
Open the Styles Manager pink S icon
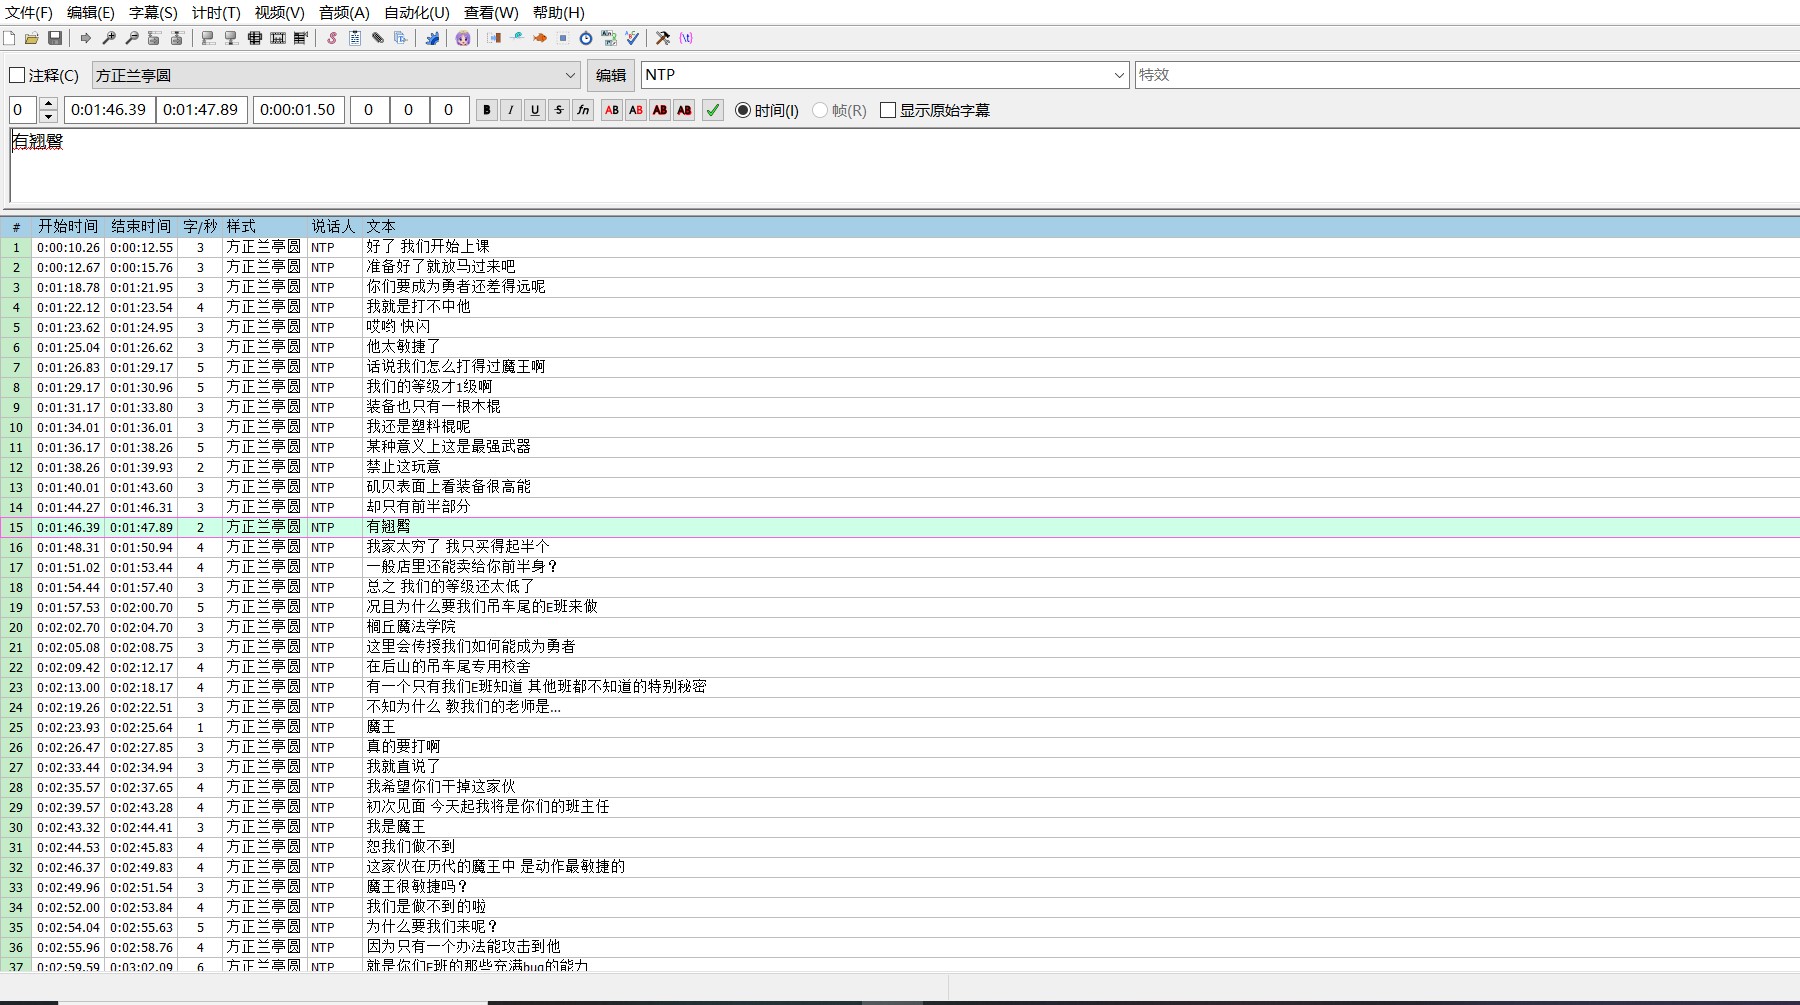click(332, 38)
